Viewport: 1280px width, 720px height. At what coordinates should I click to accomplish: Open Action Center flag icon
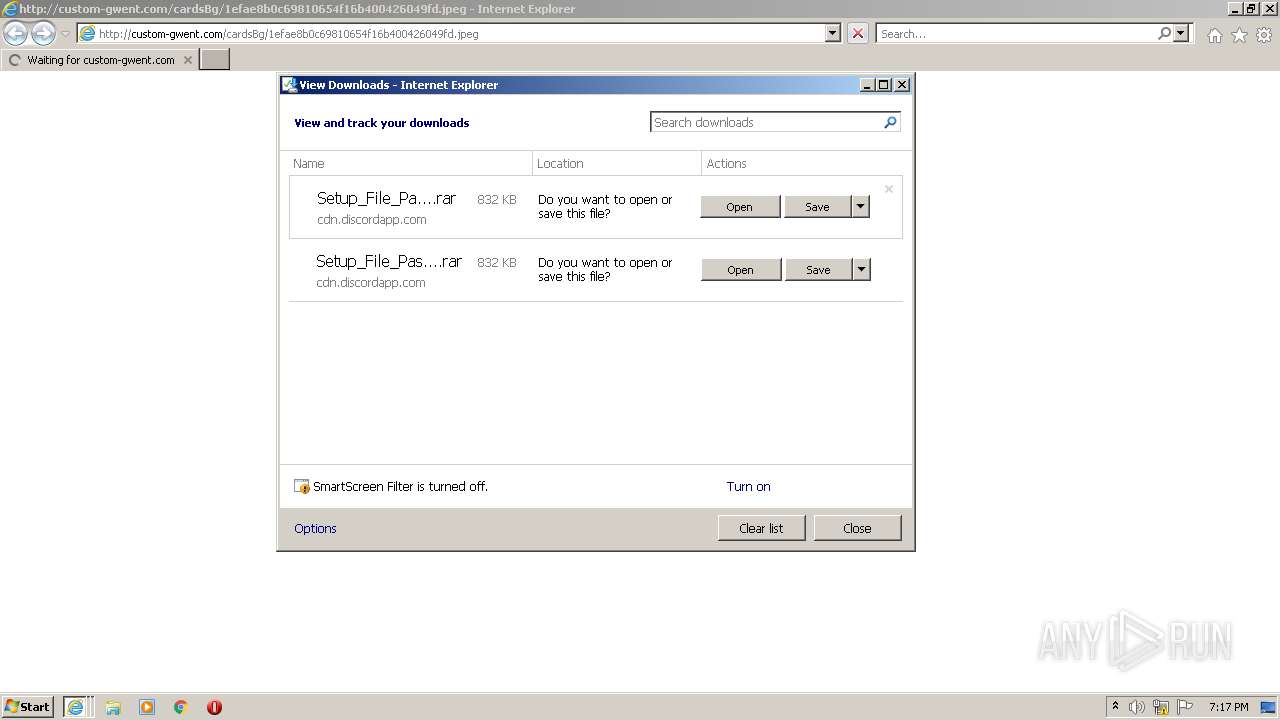coord(1185,707)
